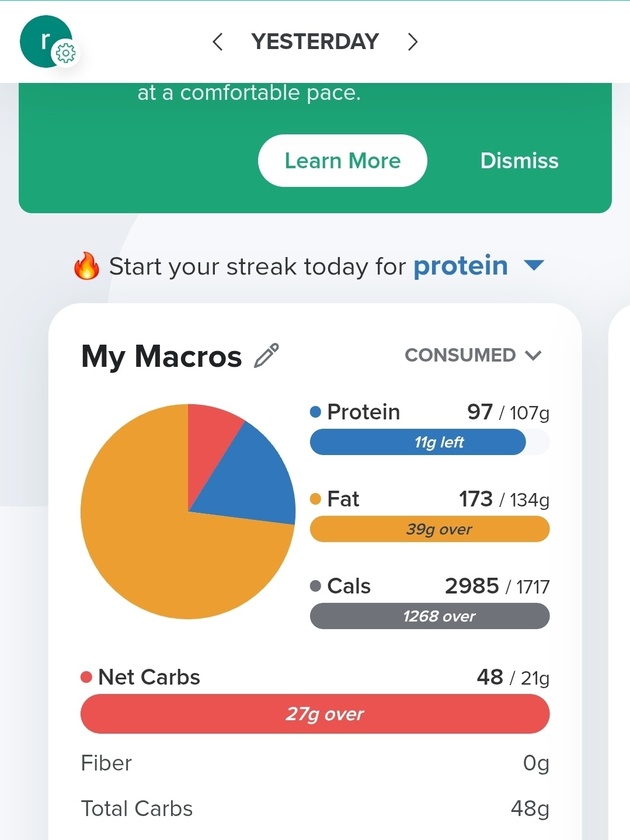Tap the Protein 11g left progress bar
Image resolution: width=630 pixels, height=840 pixels.
point(430,442)
